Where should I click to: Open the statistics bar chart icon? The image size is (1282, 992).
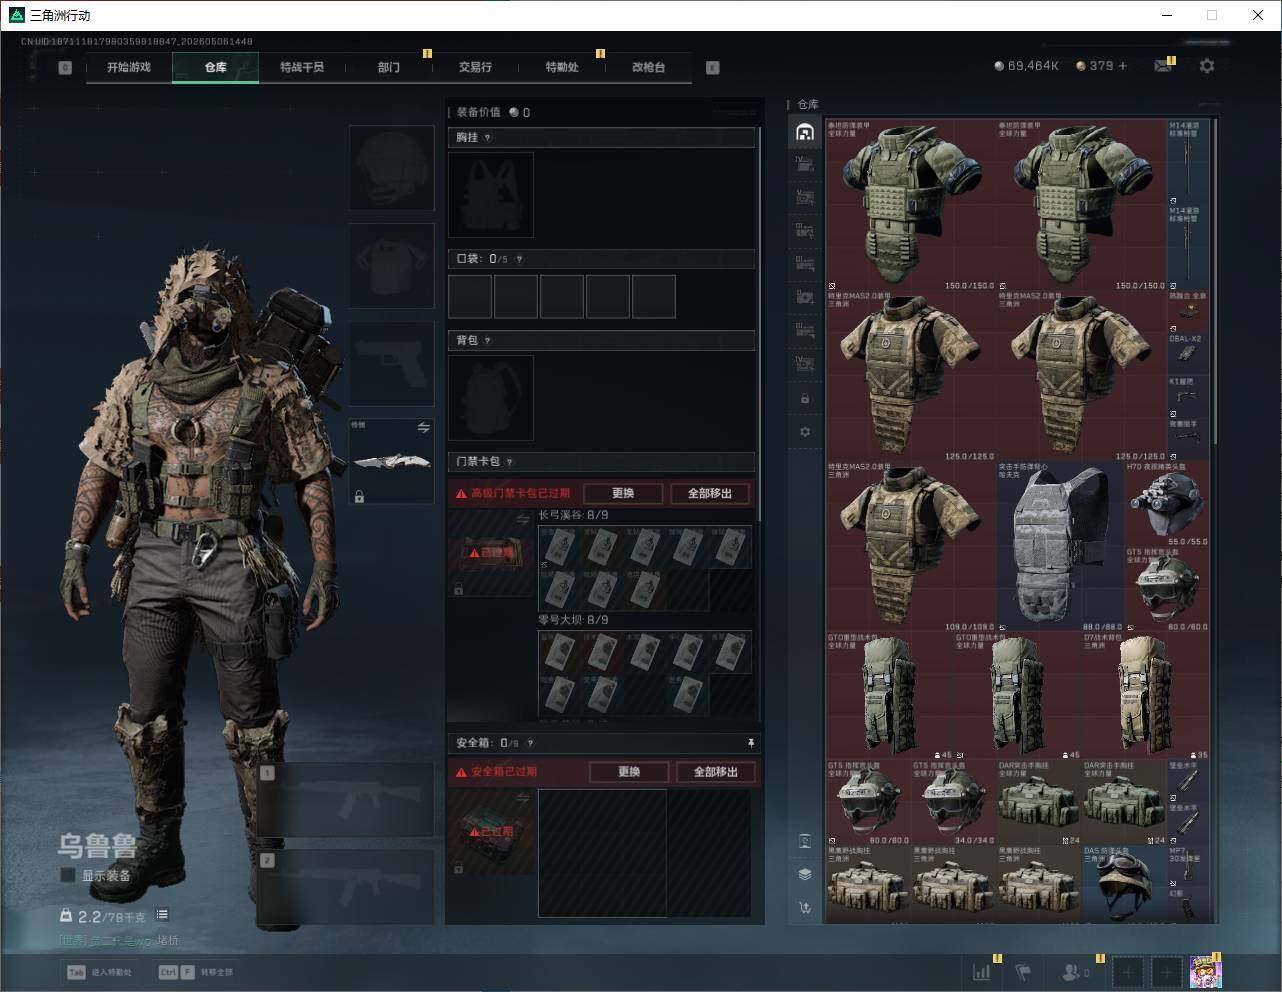pos(983,971)
